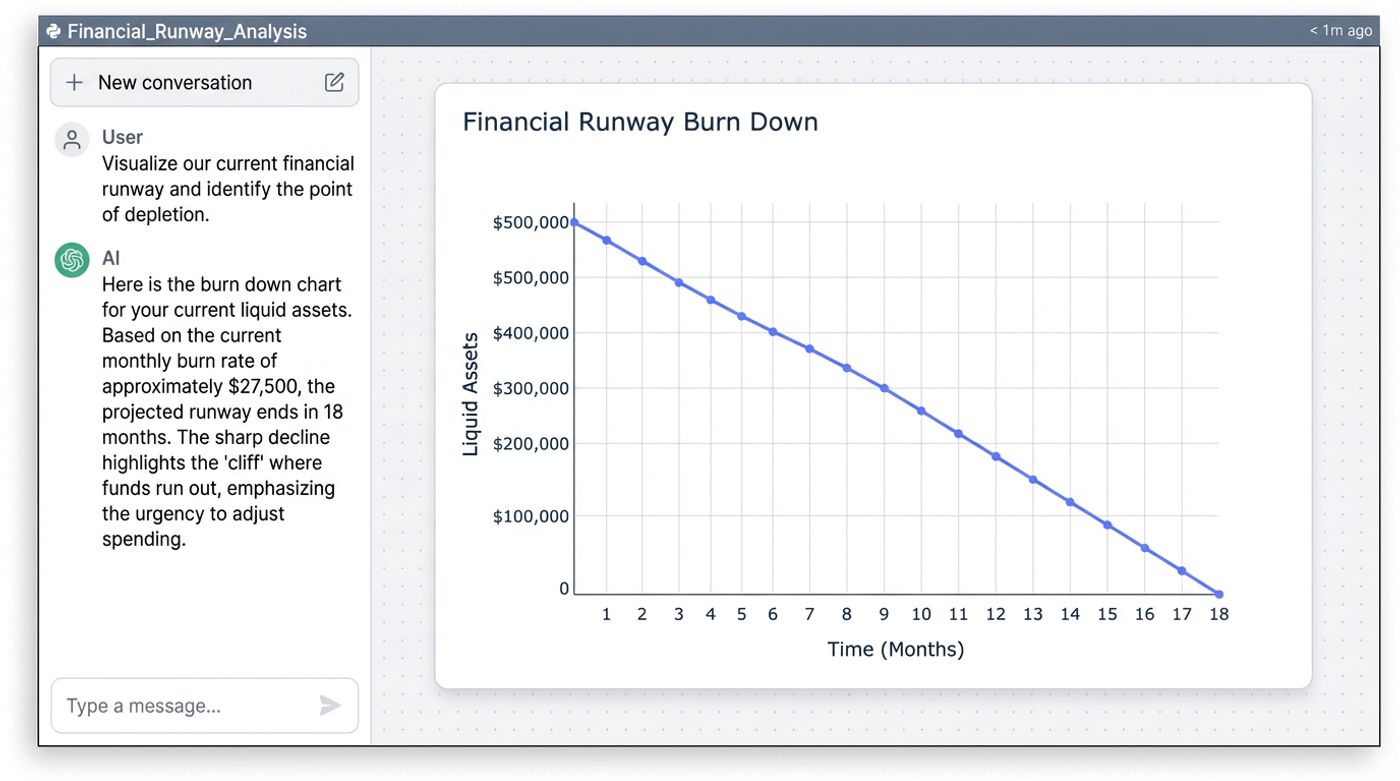Click the x-axis tick label 10
Viewport: 1400px width, 781px height.
(921, 614)
